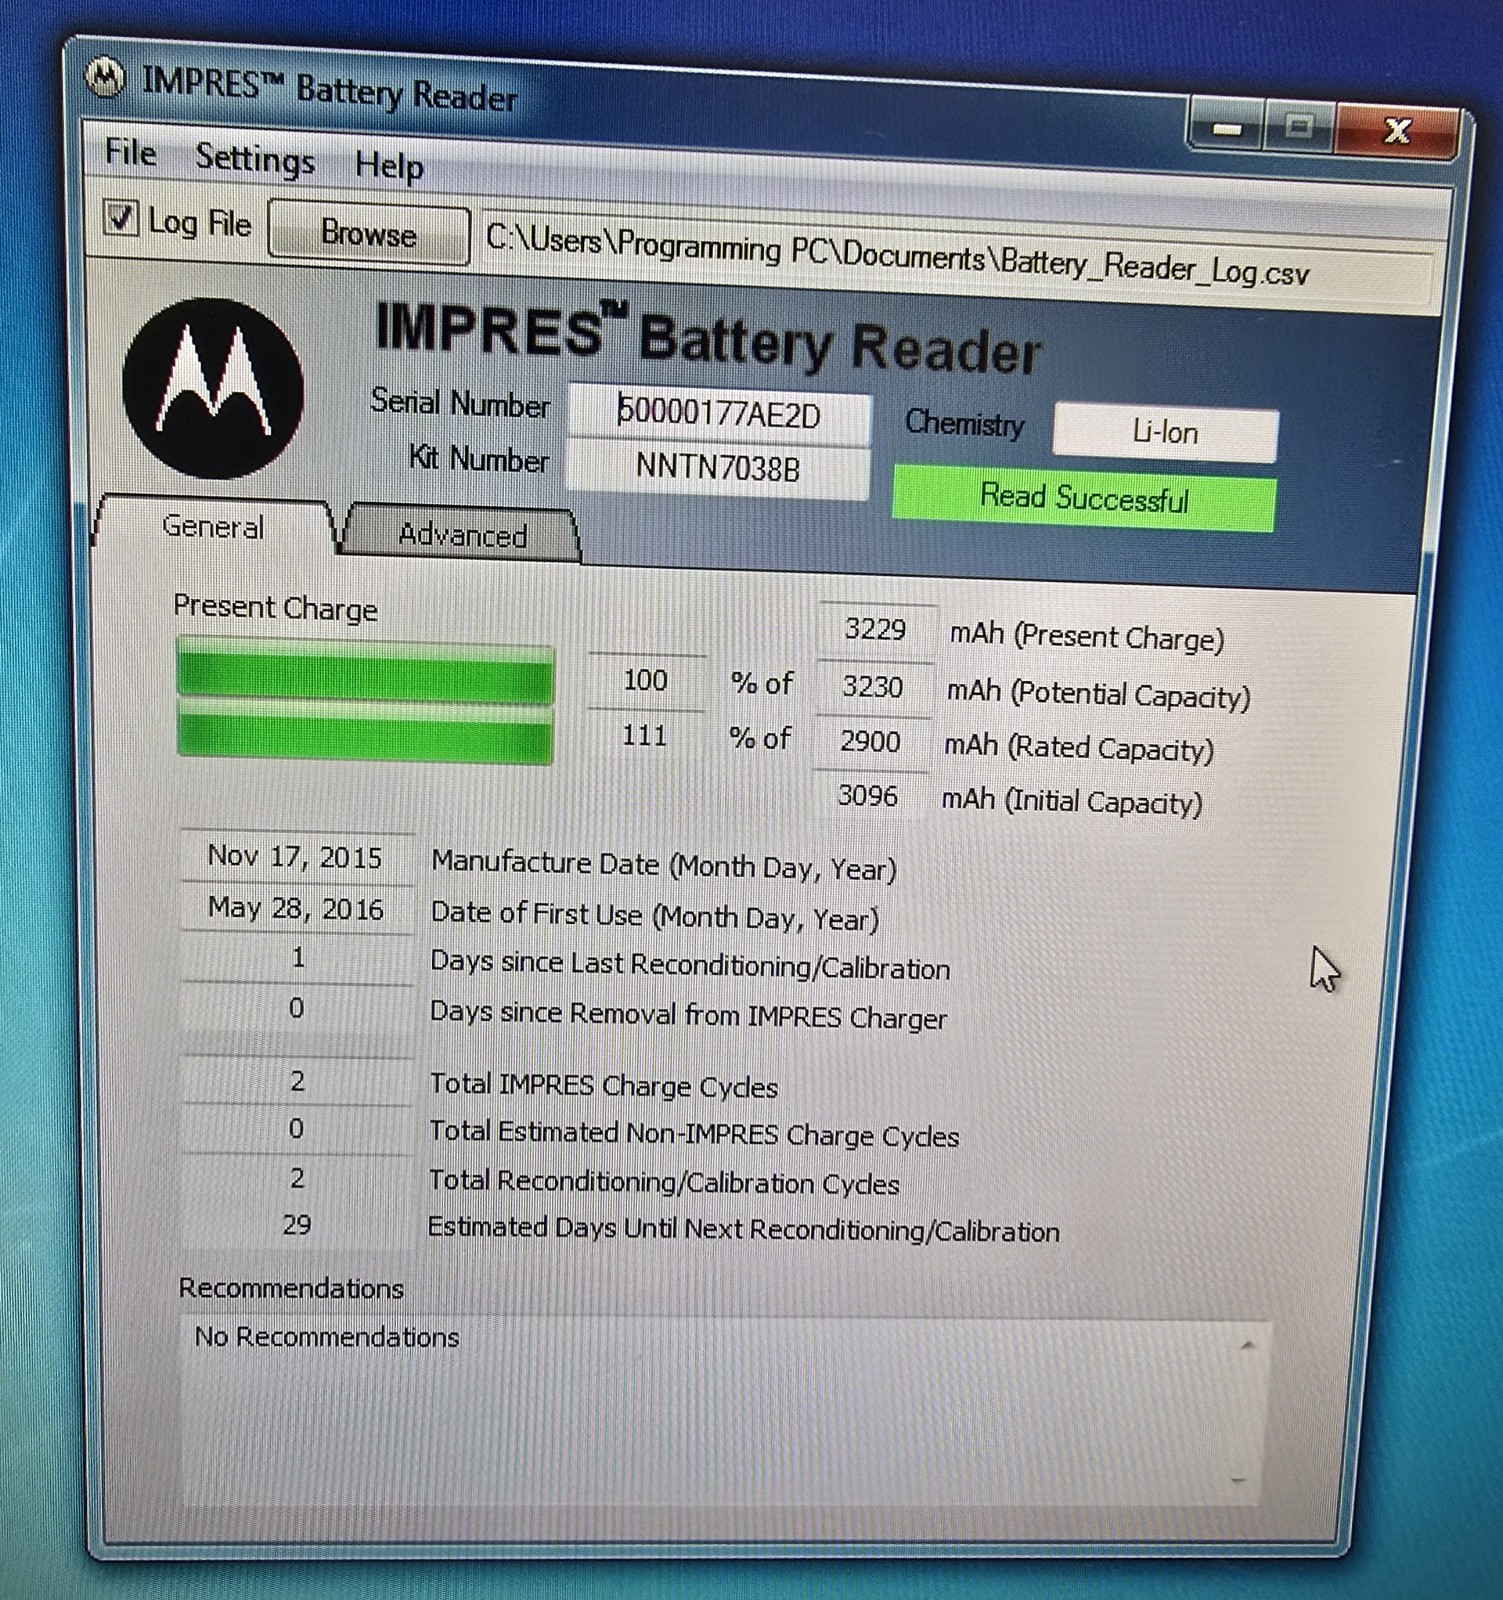Open the Settings menu

pos(255,159)
